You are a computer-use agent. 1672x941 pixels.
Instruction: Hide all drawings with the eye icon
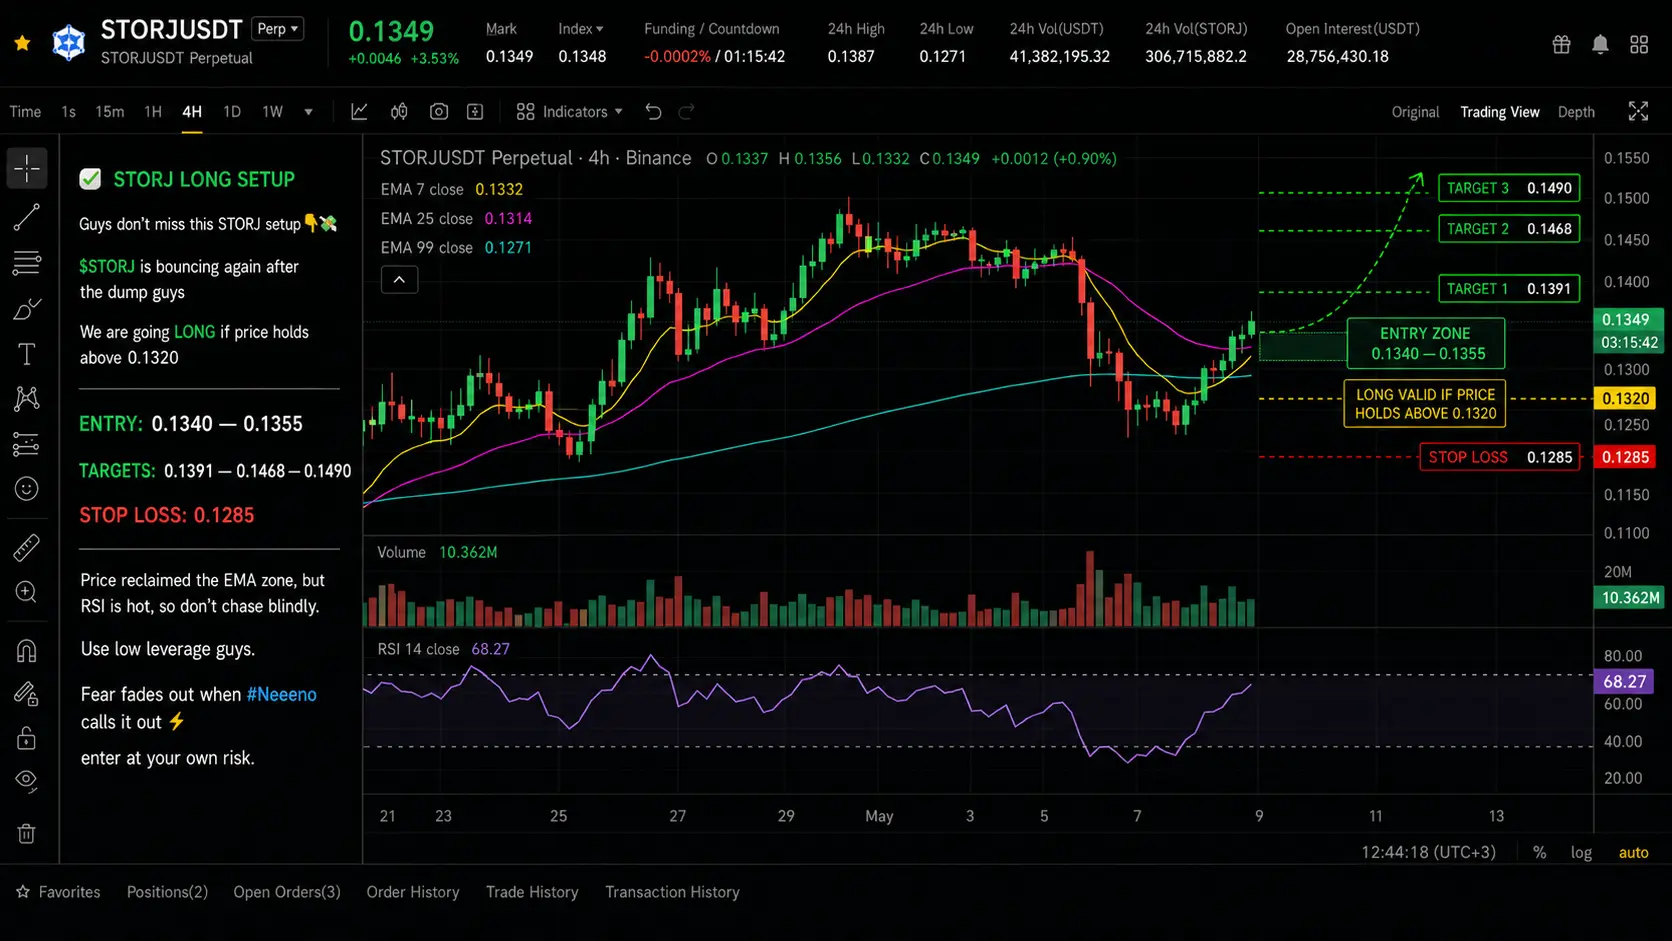27,781
